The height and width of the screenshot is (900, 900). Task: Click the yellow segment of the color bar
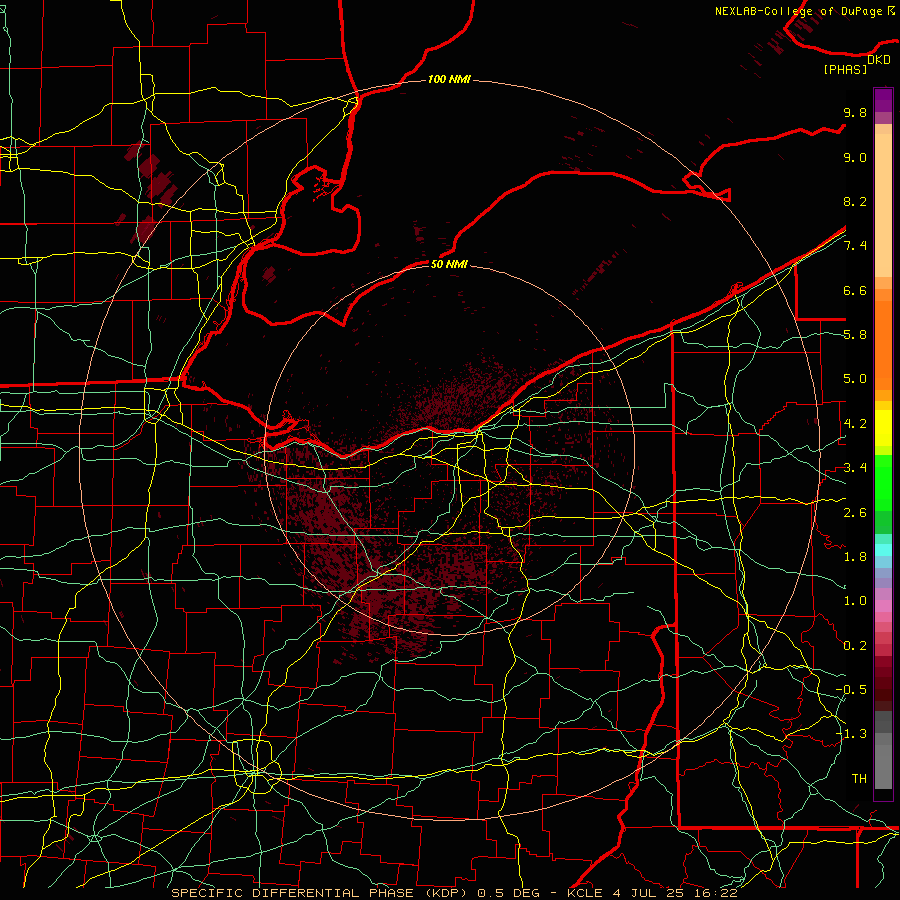click(883, 428)
